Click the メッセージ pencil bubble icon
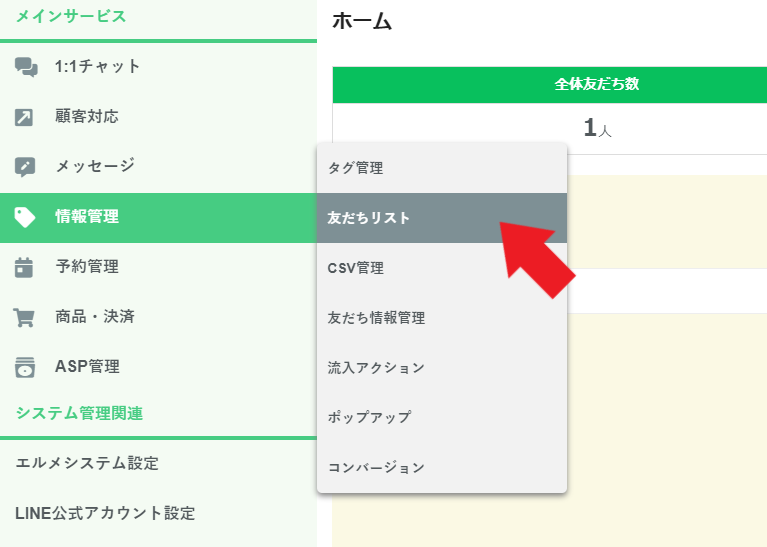The width and height of the screenshot is (767, 547). click(25, 167)
